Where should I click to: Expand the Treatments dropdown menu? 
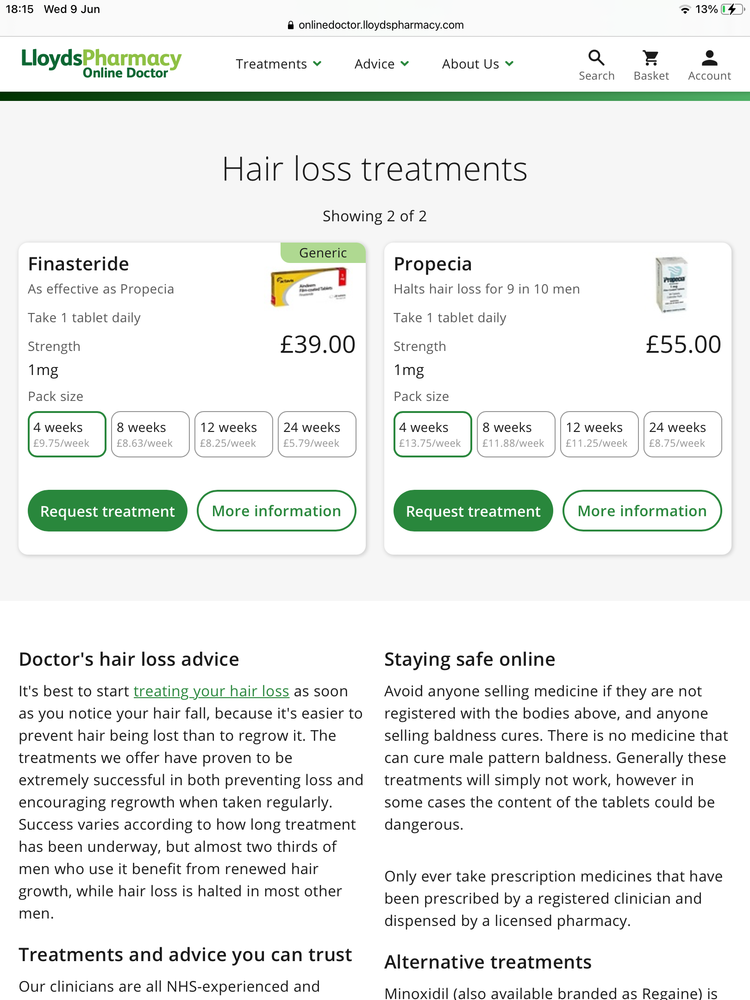click(278, 64)
